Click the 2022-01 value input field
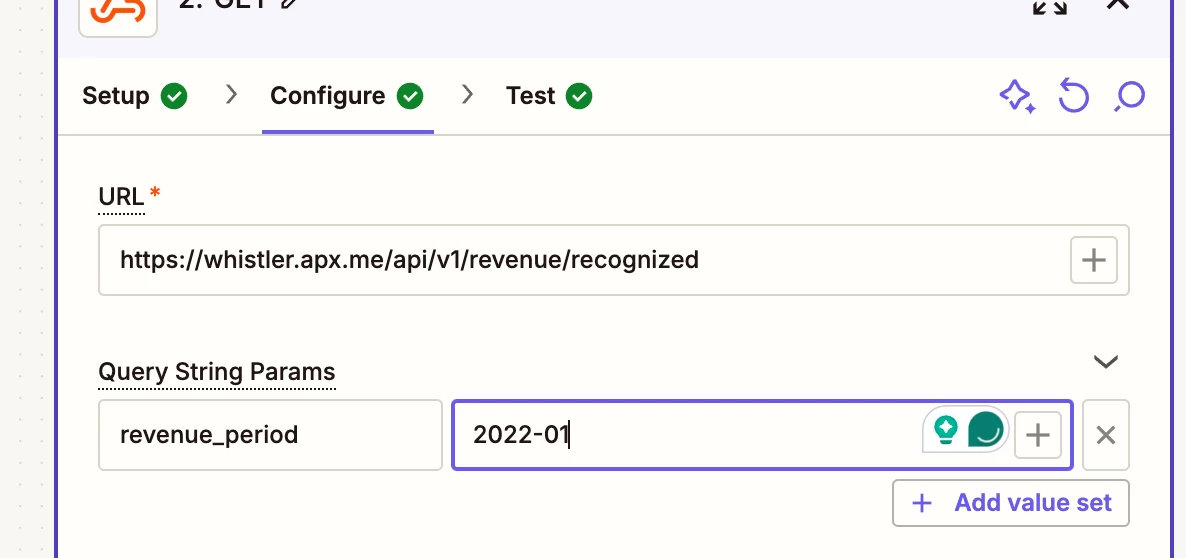 [762, 435]
